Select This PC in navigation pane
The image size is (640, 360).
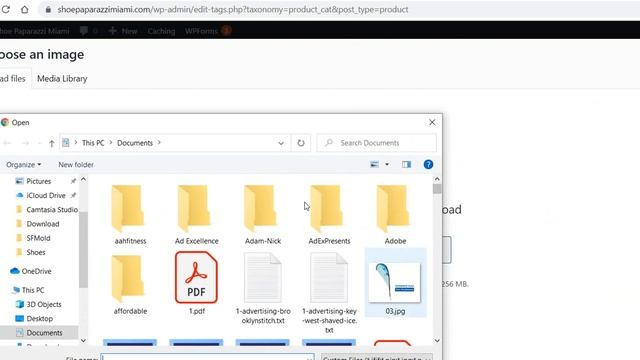point(33,290)
